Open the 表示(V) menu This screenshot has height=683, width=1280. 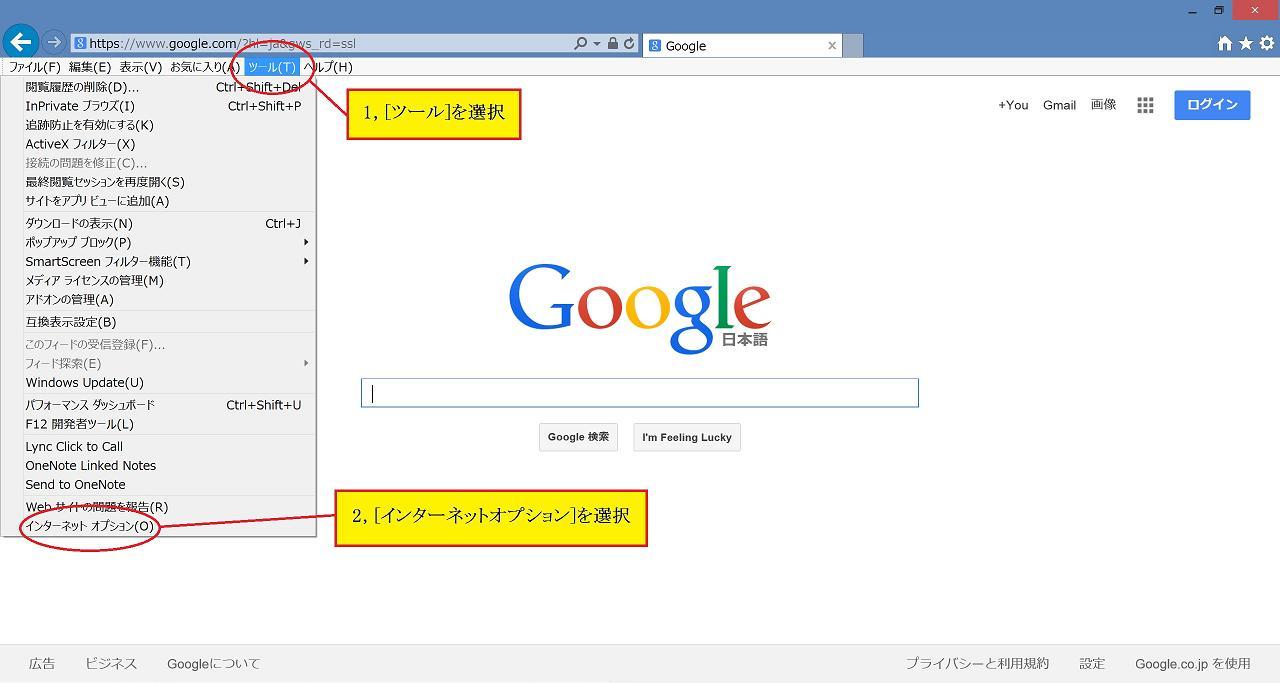click(141, 67)
